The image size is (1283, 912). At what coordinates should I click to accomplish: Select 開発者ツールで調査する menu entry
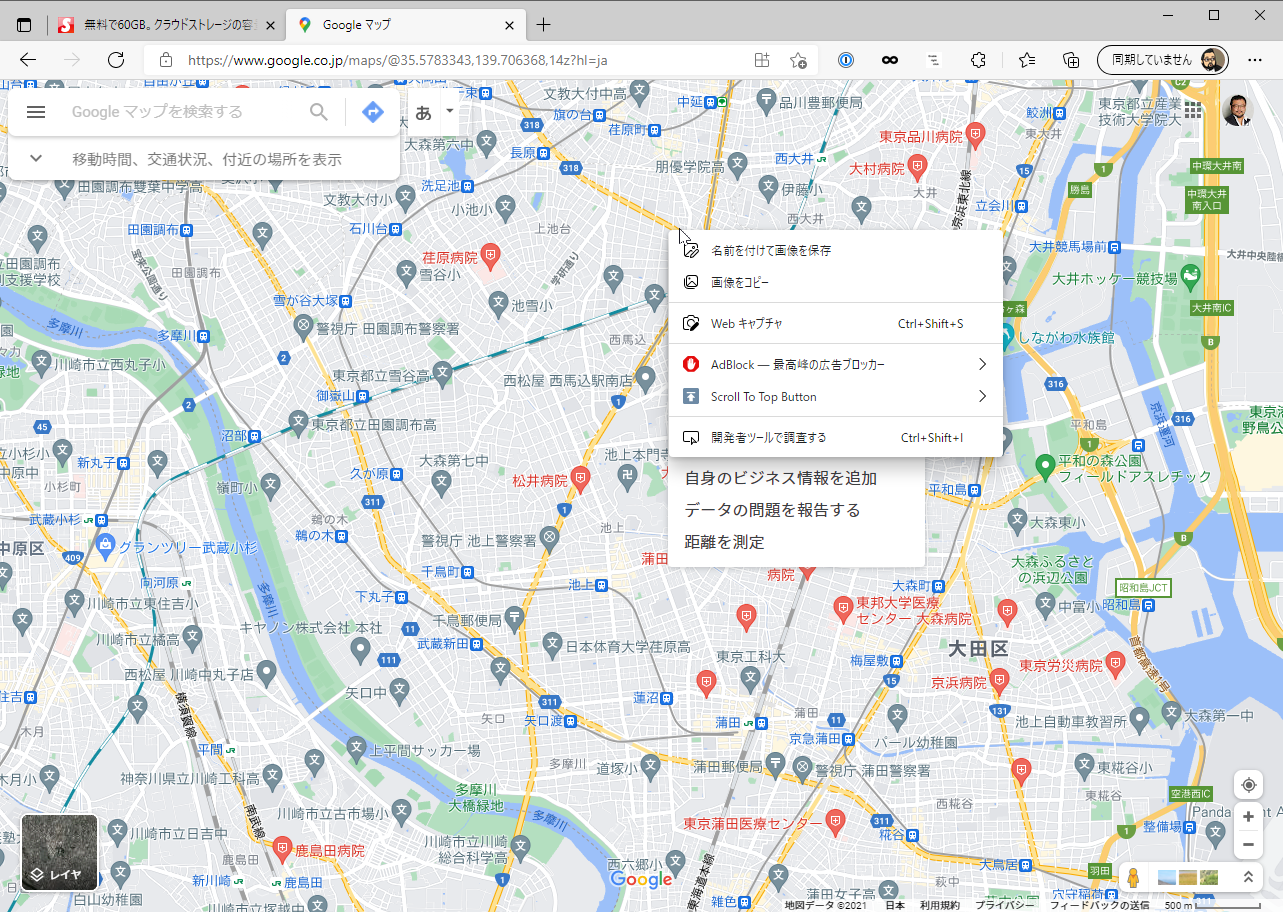(x=835, y=437)
